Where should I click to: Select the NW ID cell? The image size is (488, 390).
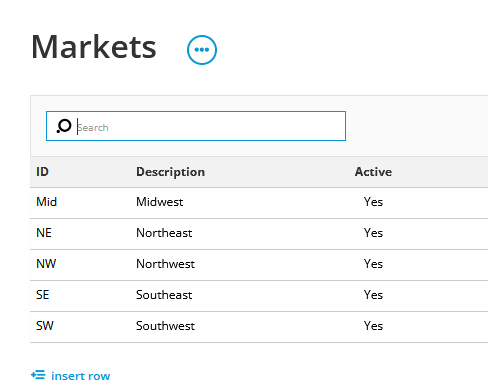46,264
